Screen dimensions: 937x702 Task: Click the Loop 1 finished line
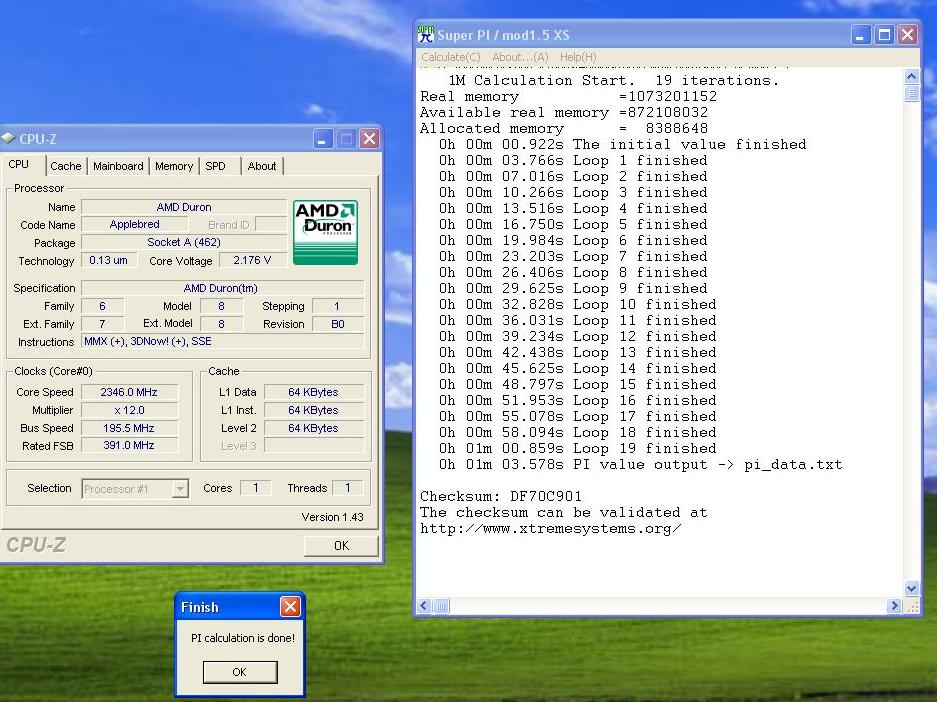(573, 161)
